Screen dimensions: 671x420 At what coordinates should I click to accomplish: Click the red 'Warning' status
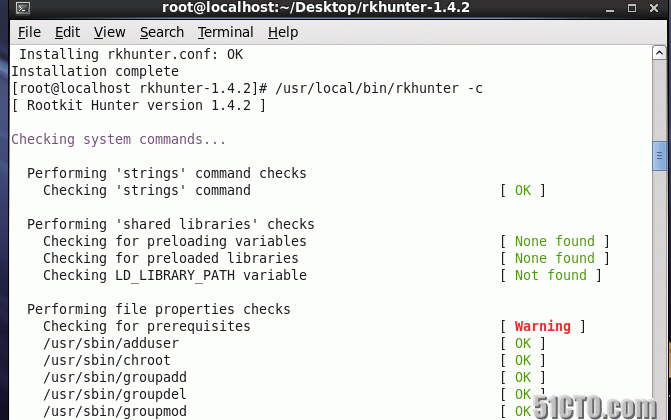[543, 326]
